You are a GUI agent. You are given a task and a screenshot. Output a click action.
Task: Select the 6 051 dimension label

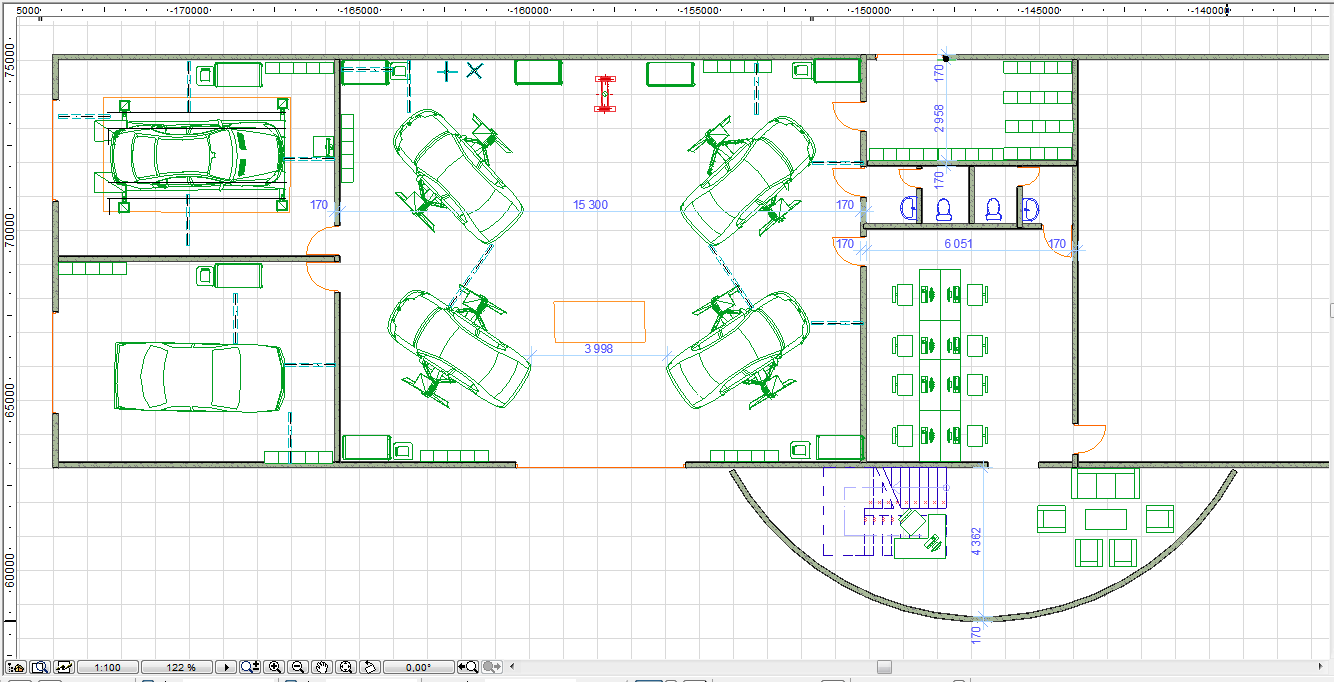tap(959, 244)
